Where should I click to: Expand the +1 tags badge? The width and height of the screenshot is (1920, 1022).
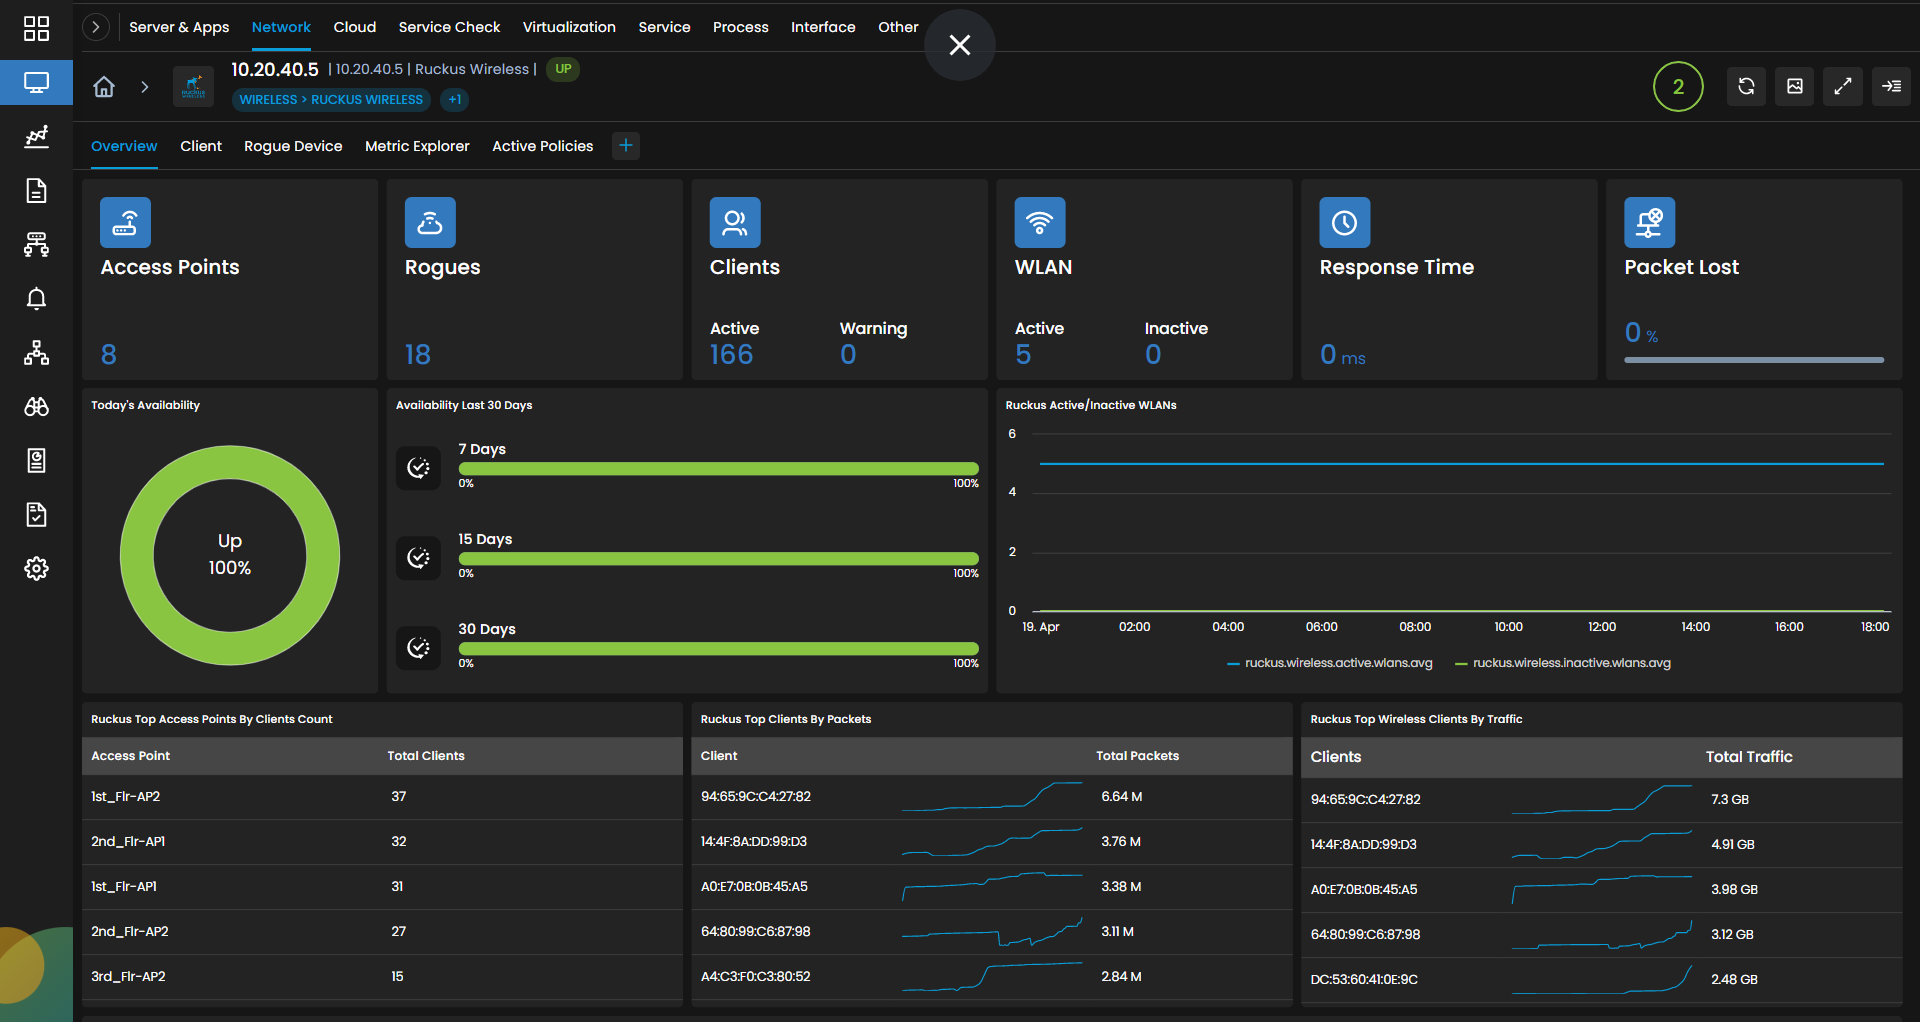455,99
